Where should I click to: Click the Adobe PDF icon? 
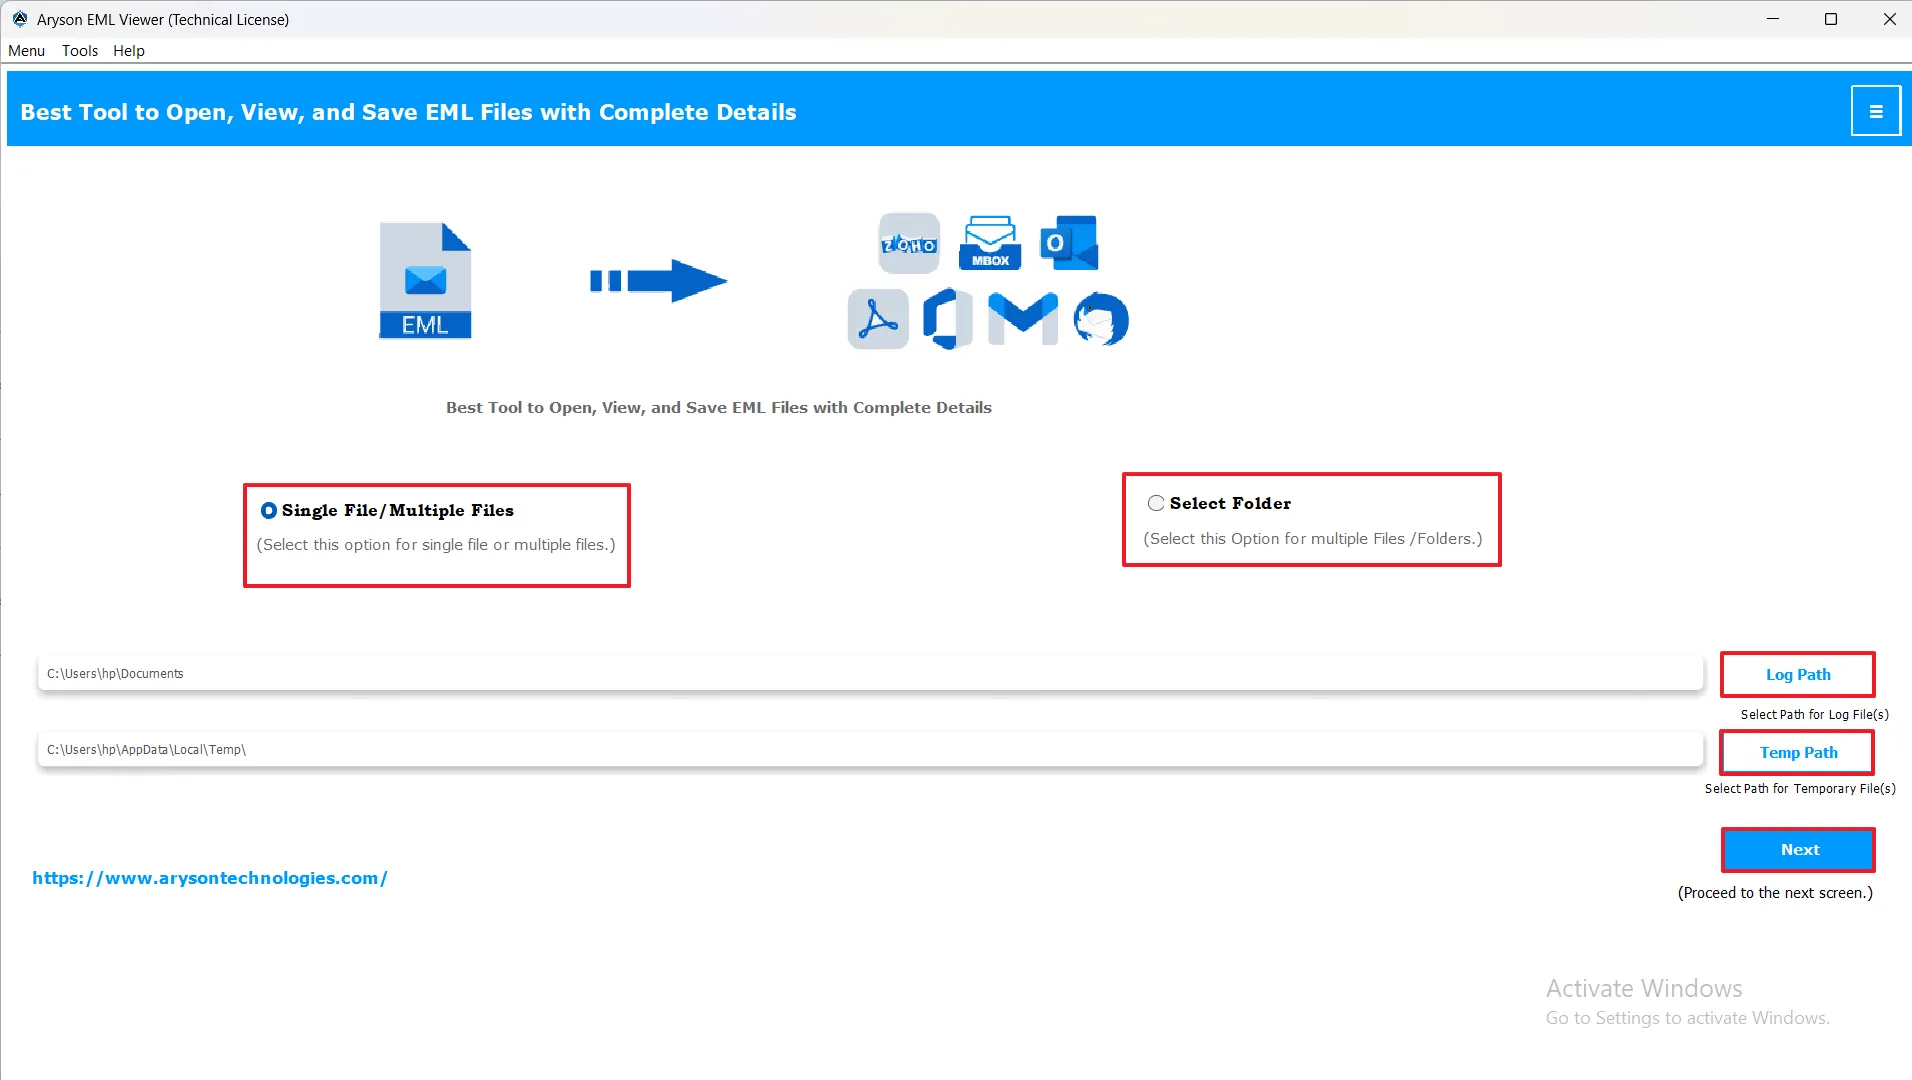point(877,319)
